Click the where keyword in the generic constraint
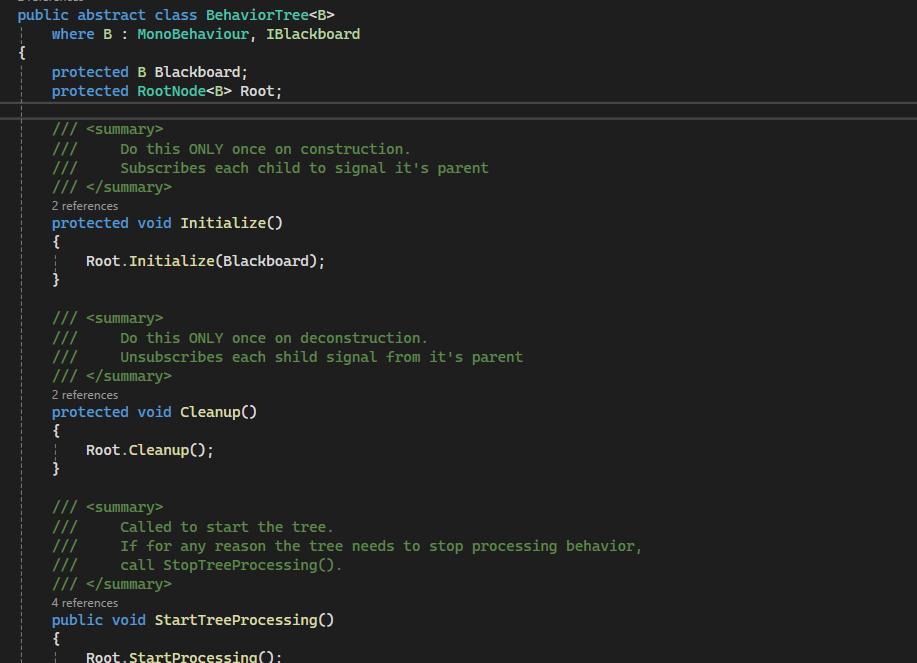Viewport: 917px width, 663px height. pos(73,34)
